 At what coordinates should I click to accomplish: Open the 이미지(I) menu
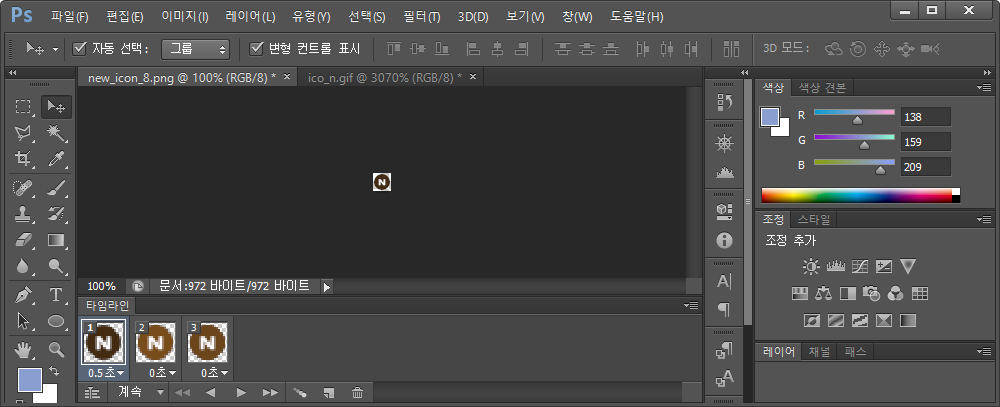[185, 17]
